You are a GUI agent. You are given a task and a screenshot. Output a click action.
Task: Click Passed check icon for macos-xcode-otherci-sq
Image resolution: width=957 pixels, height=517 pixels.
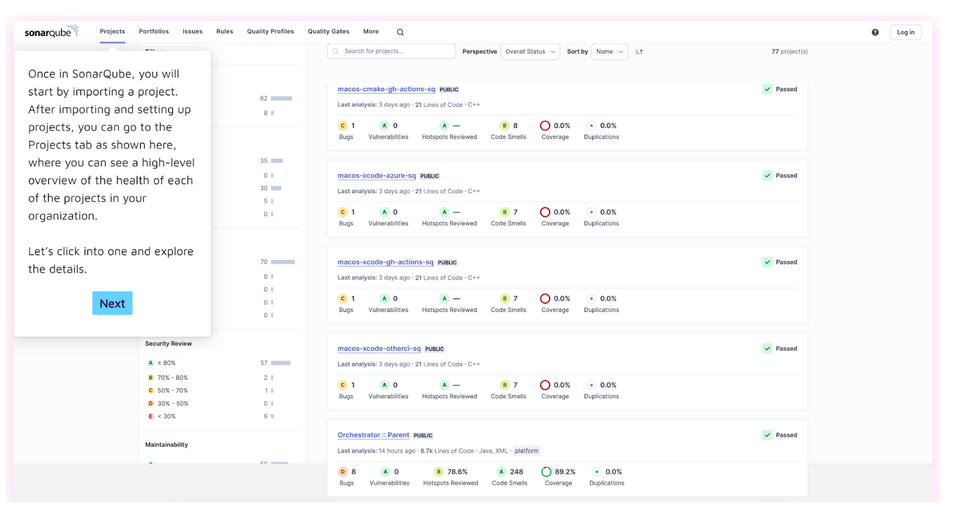[767, 349]
